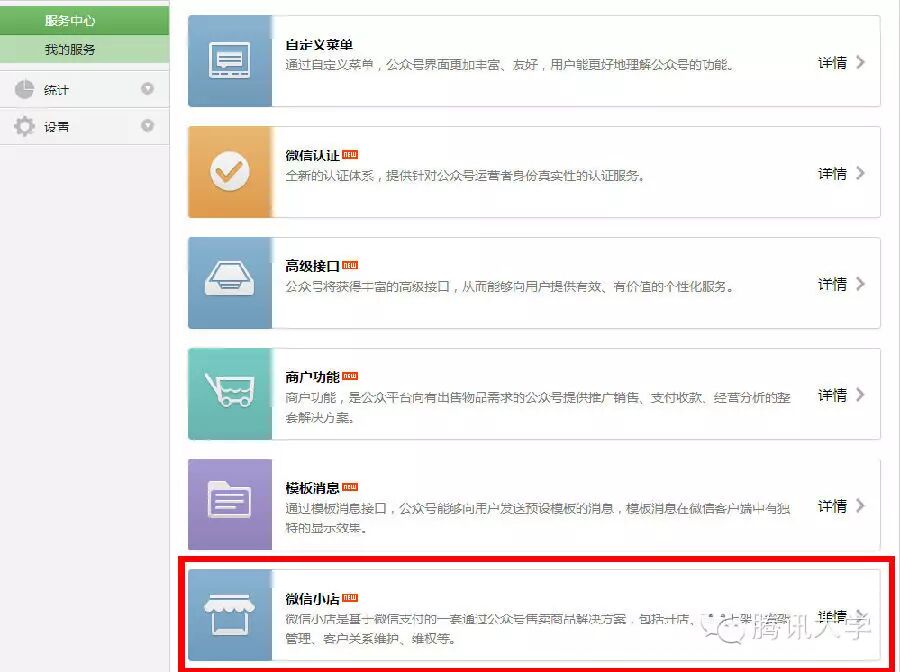Click the 微信小店 title text
This screenshot has width=900, height=672.
coord(313,599)
